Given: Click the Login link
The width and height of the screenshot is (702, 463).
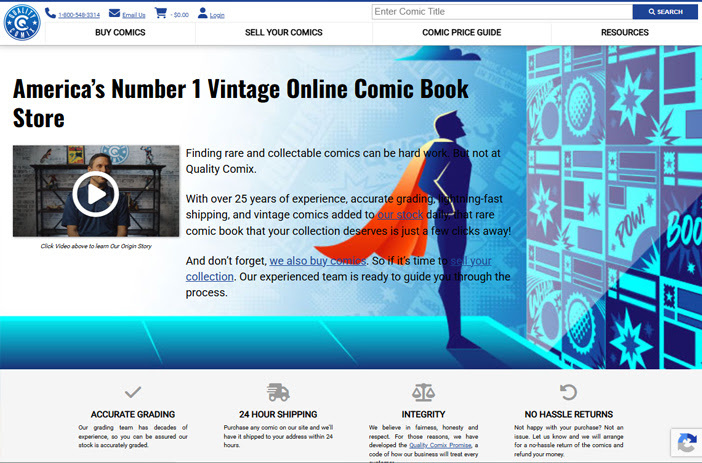Looking at the screenshot, I should (x=217, y=15).
